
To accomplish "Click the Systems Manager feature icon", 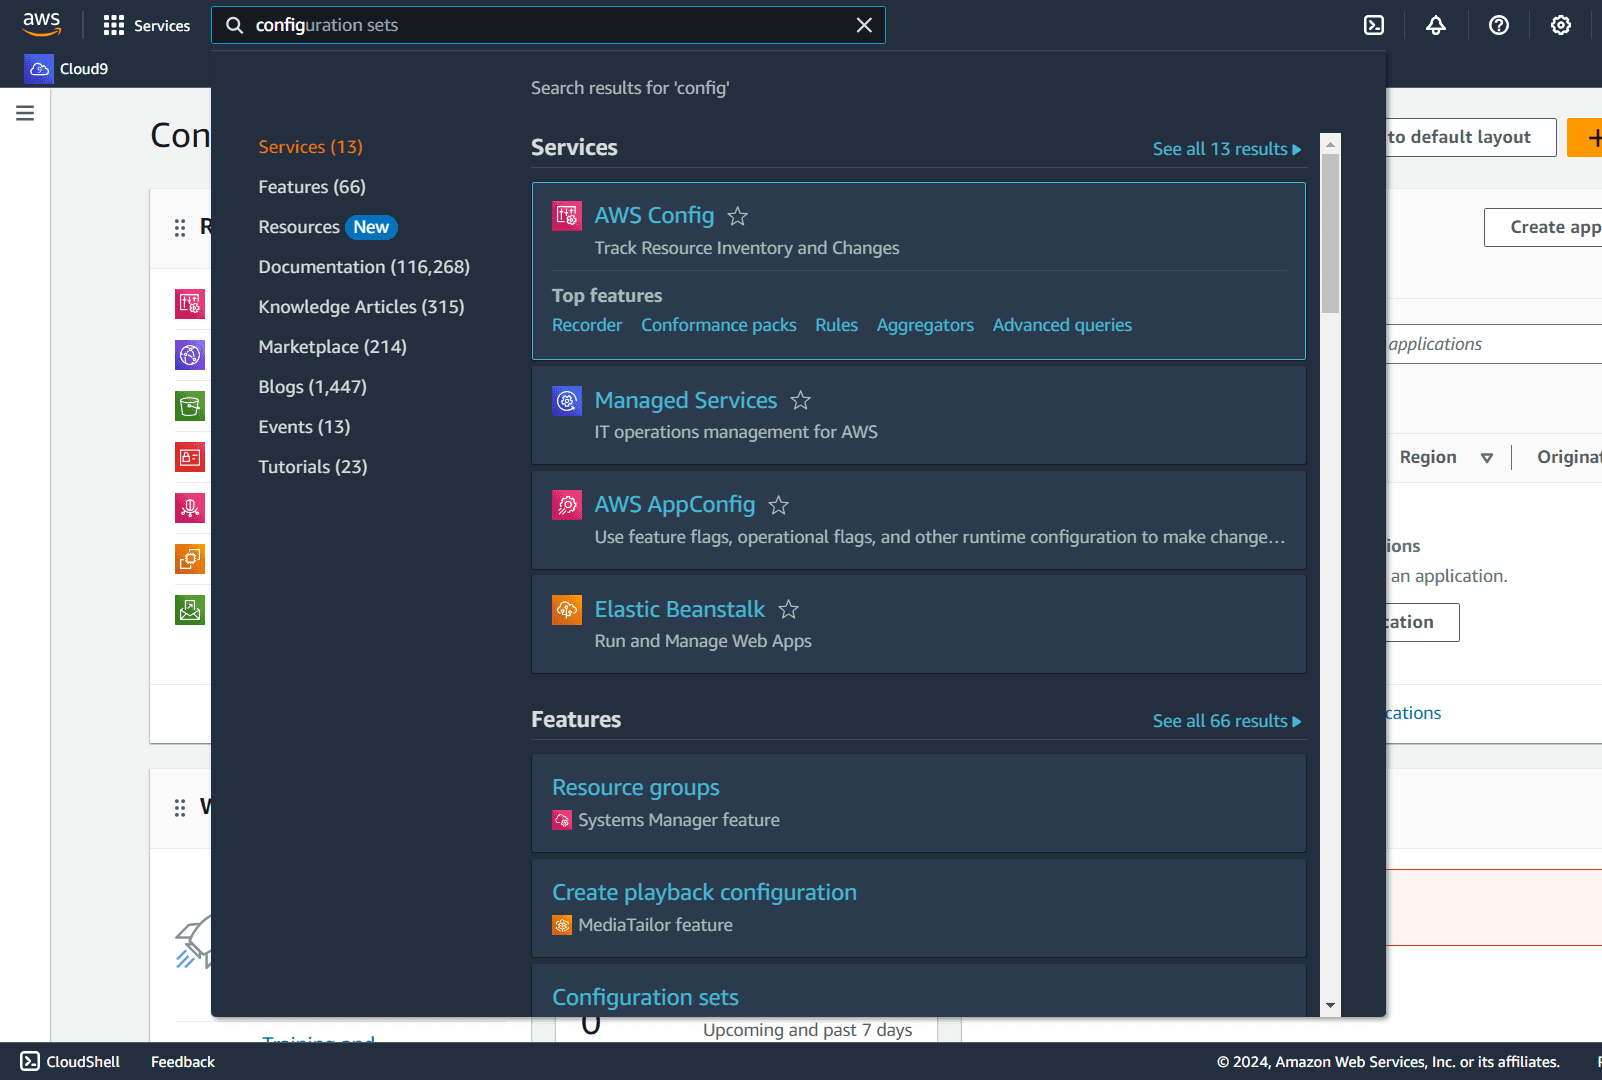I will click(x=562, y=820).
